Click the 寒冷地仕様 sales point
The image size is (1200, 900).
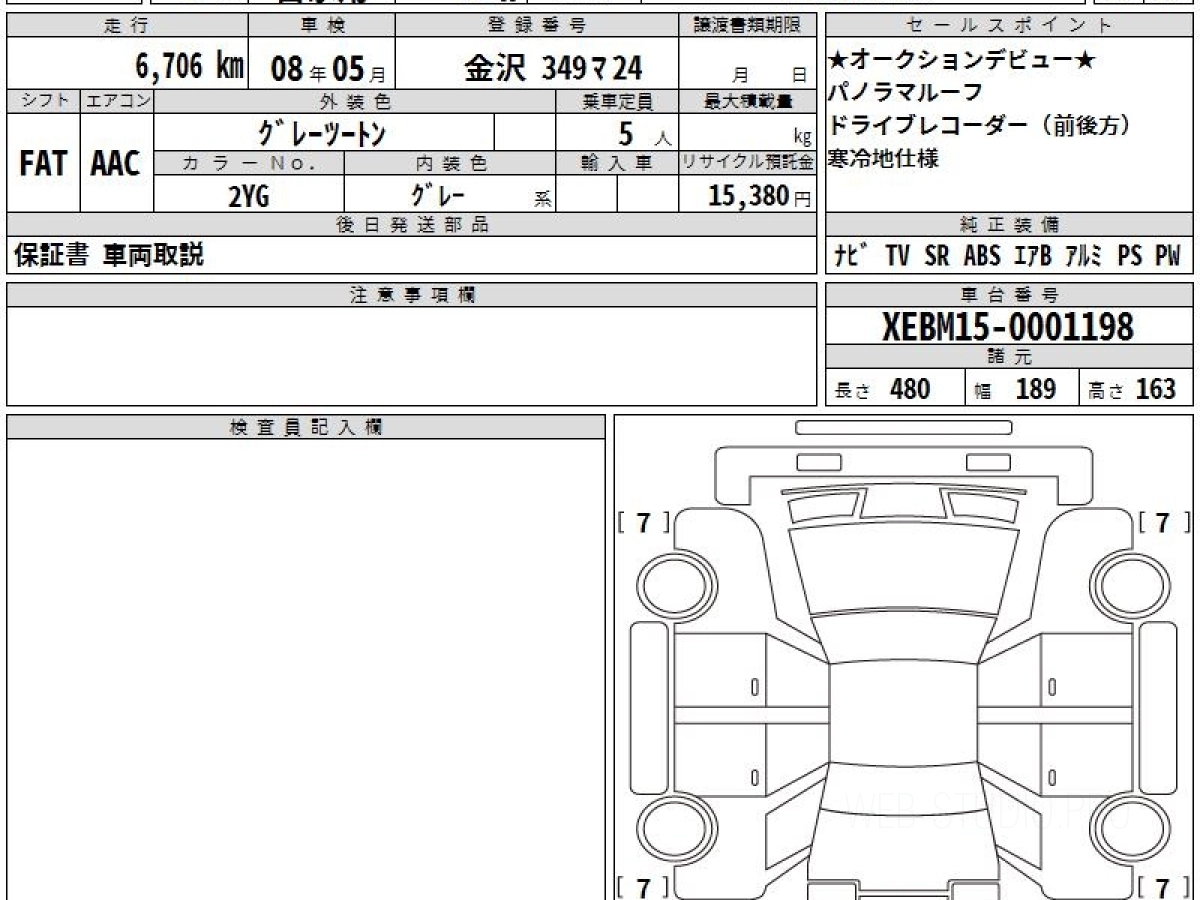pyautogui.click(x=884, y=158)
